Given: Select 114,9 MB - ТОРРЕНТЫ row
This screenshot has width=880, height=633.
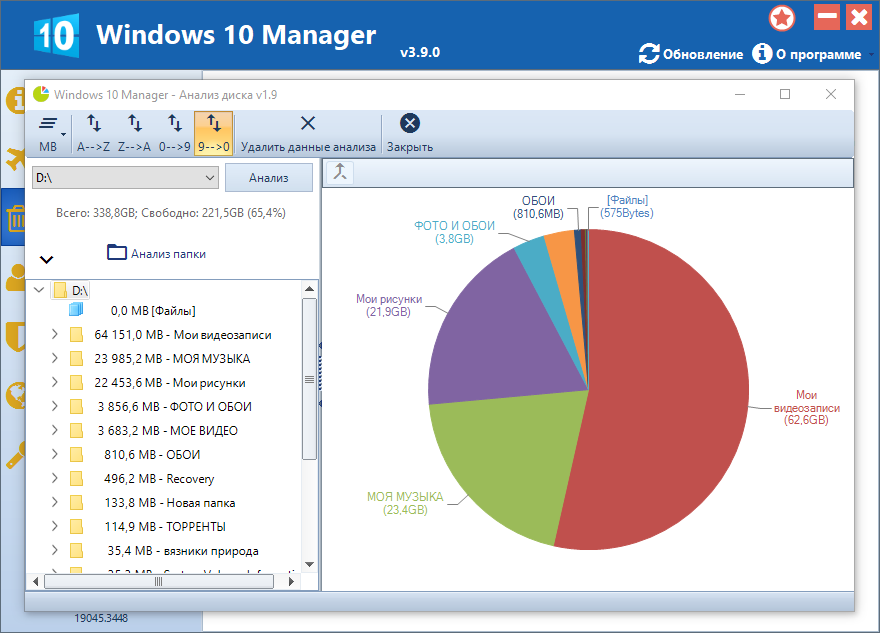Looking at the screenshot, I should point(165,527).
